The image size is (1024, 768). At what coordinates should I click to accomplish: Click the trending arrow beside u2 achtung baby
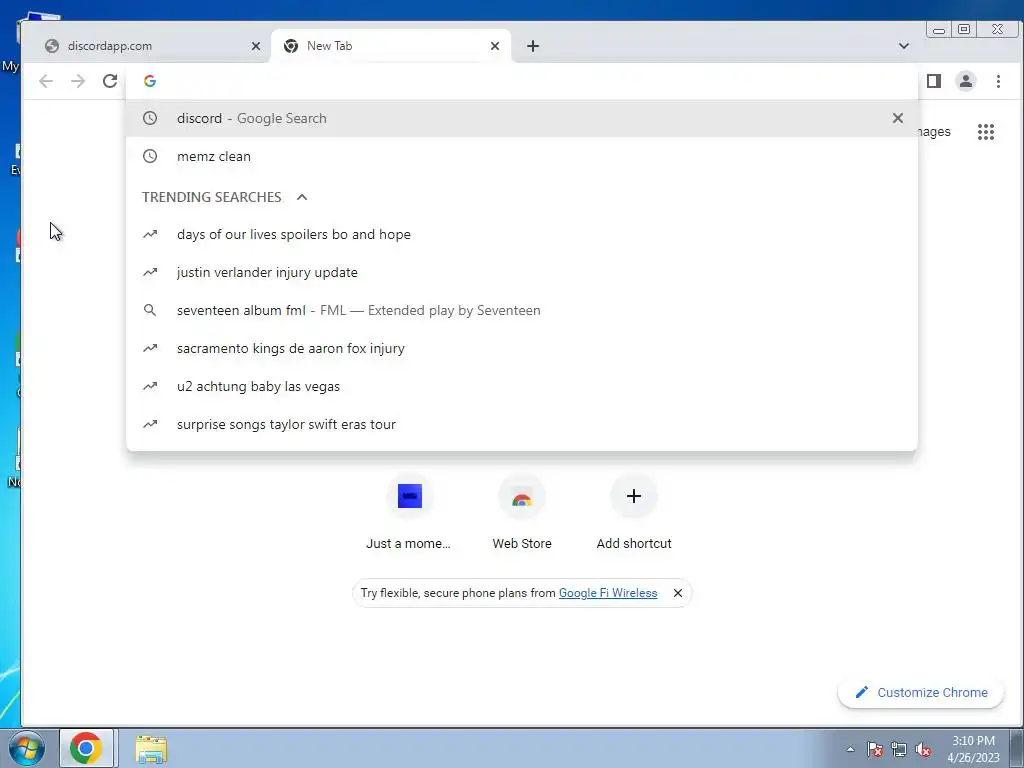point(150,386)
